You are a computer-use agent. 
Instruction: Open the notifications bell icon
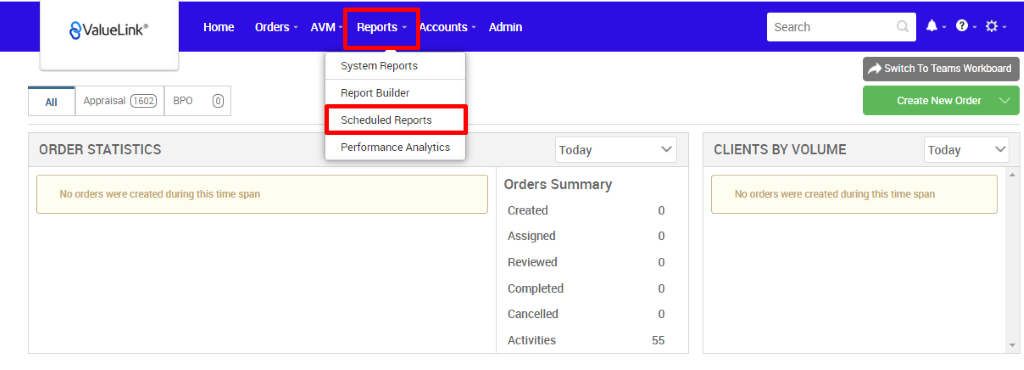931,26
